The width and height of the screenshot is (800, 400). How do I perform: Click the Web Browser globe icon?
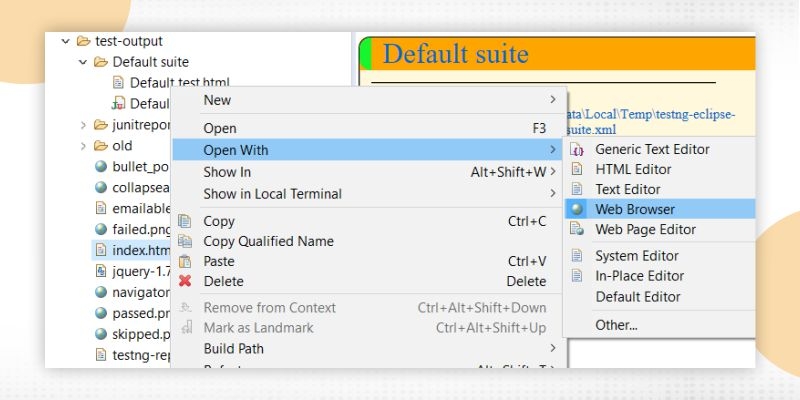(576, 209)
